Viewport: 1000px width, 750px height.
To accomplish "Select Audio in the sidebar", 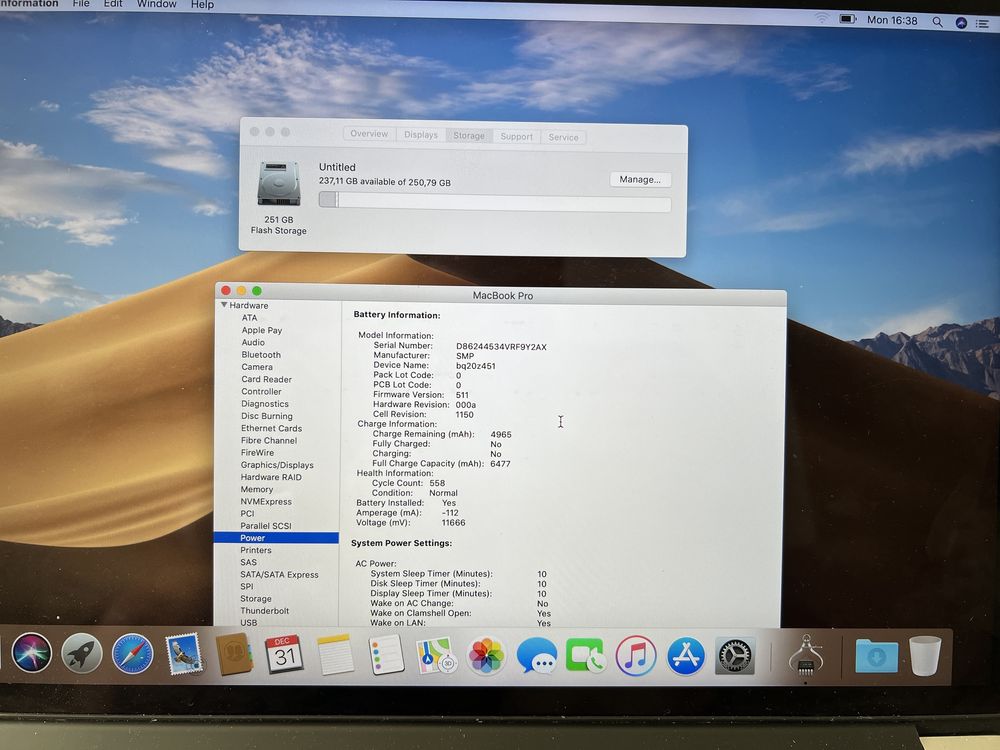I will pyautogui.click(x=253, y=342).
